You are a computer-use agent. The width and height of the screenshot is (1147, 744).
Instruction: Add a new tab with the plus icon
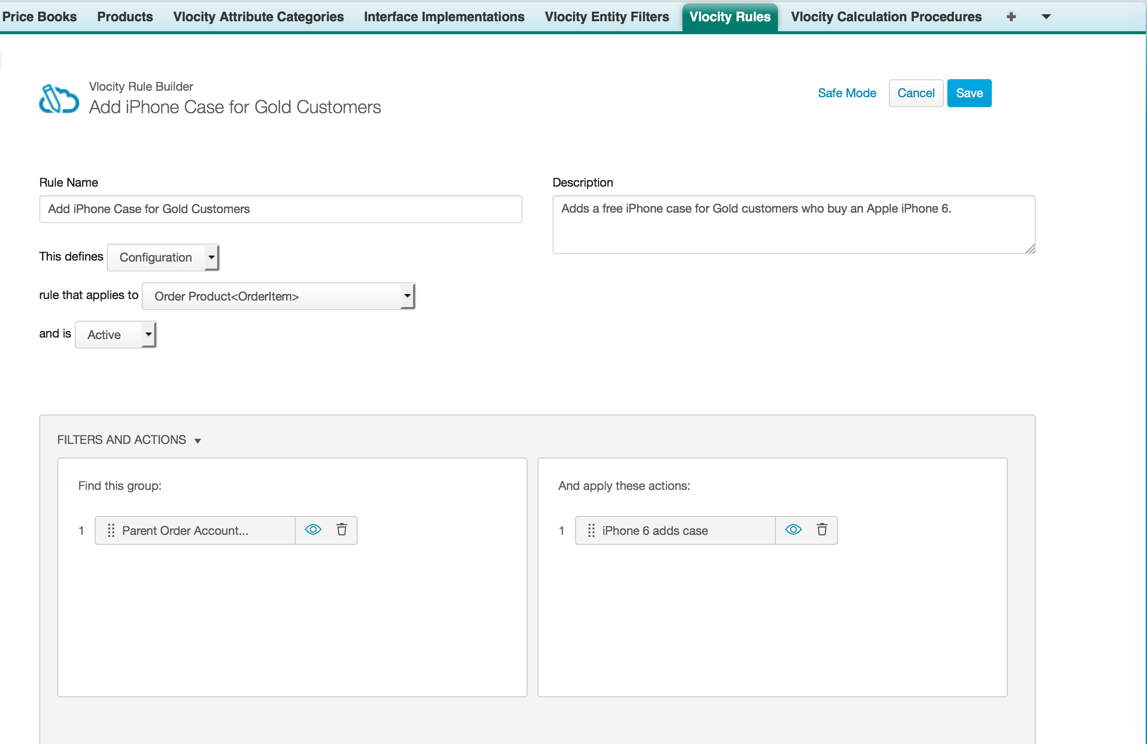point(1011,17)
